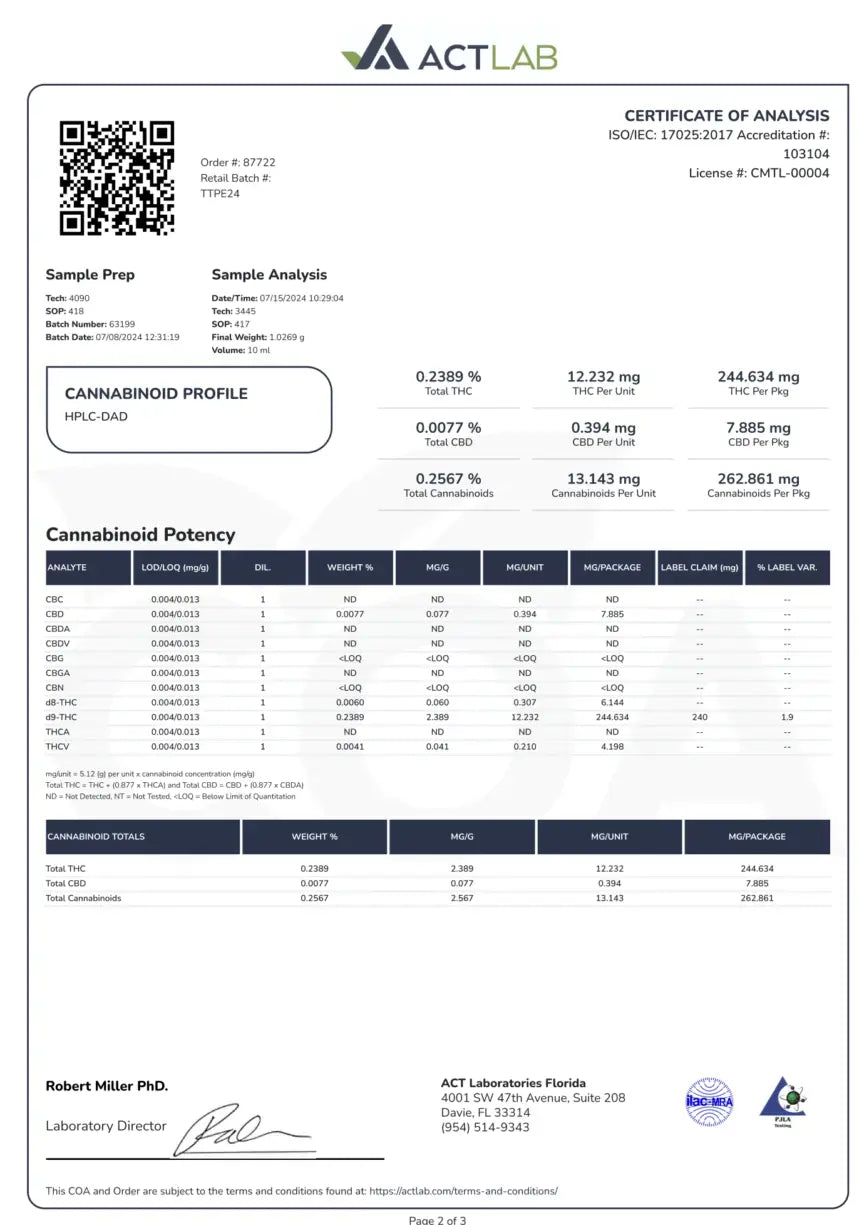Click the ACT LAB logo at top

click(x=448, y=48)
